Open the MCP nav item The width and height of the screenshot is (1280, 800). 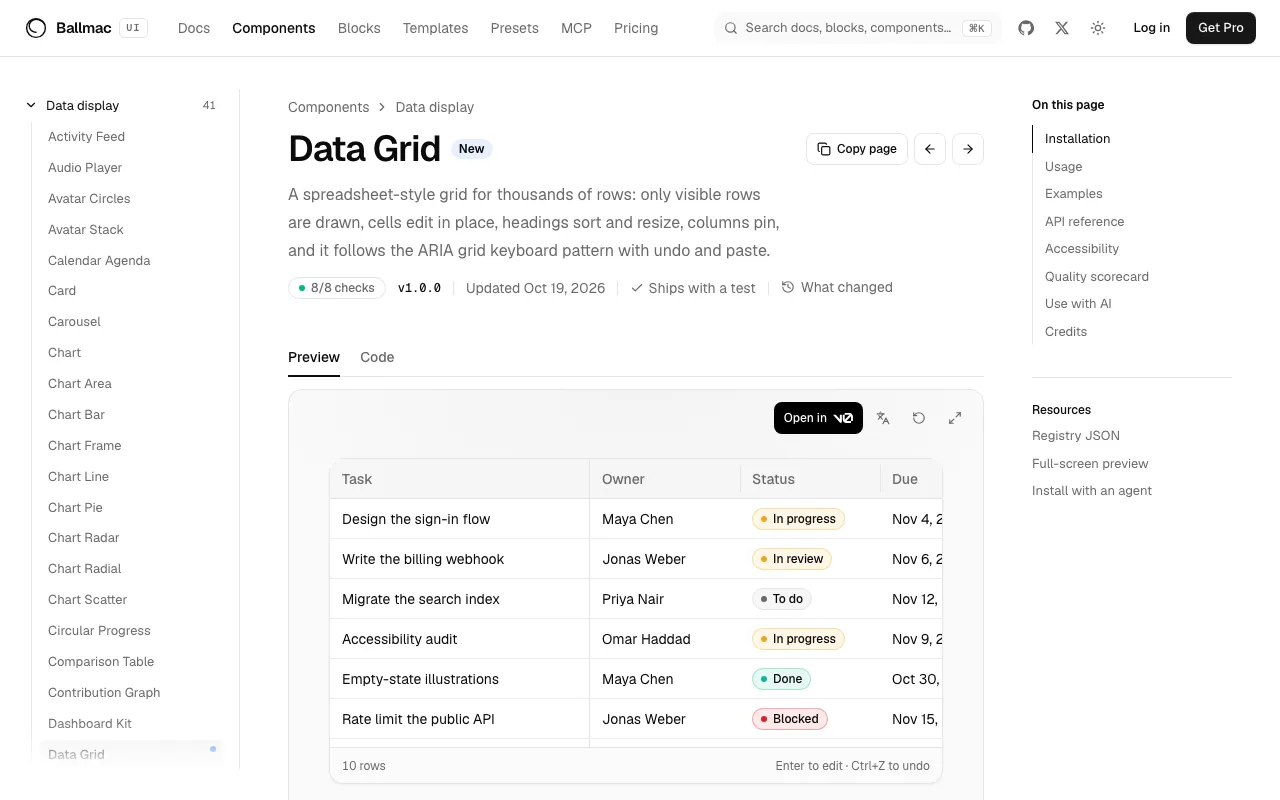576,28
